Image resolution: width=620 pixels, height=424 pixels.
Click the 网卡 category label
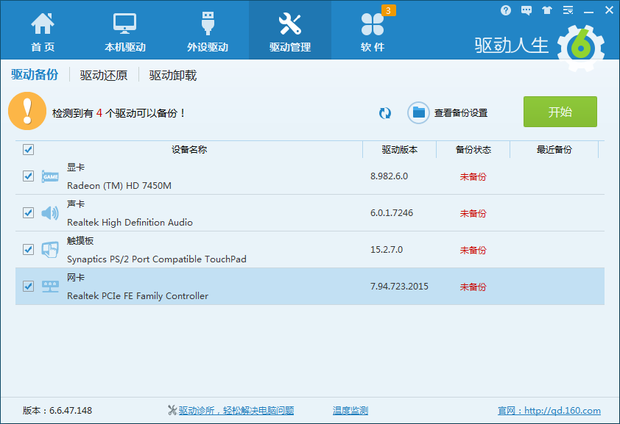76,278
